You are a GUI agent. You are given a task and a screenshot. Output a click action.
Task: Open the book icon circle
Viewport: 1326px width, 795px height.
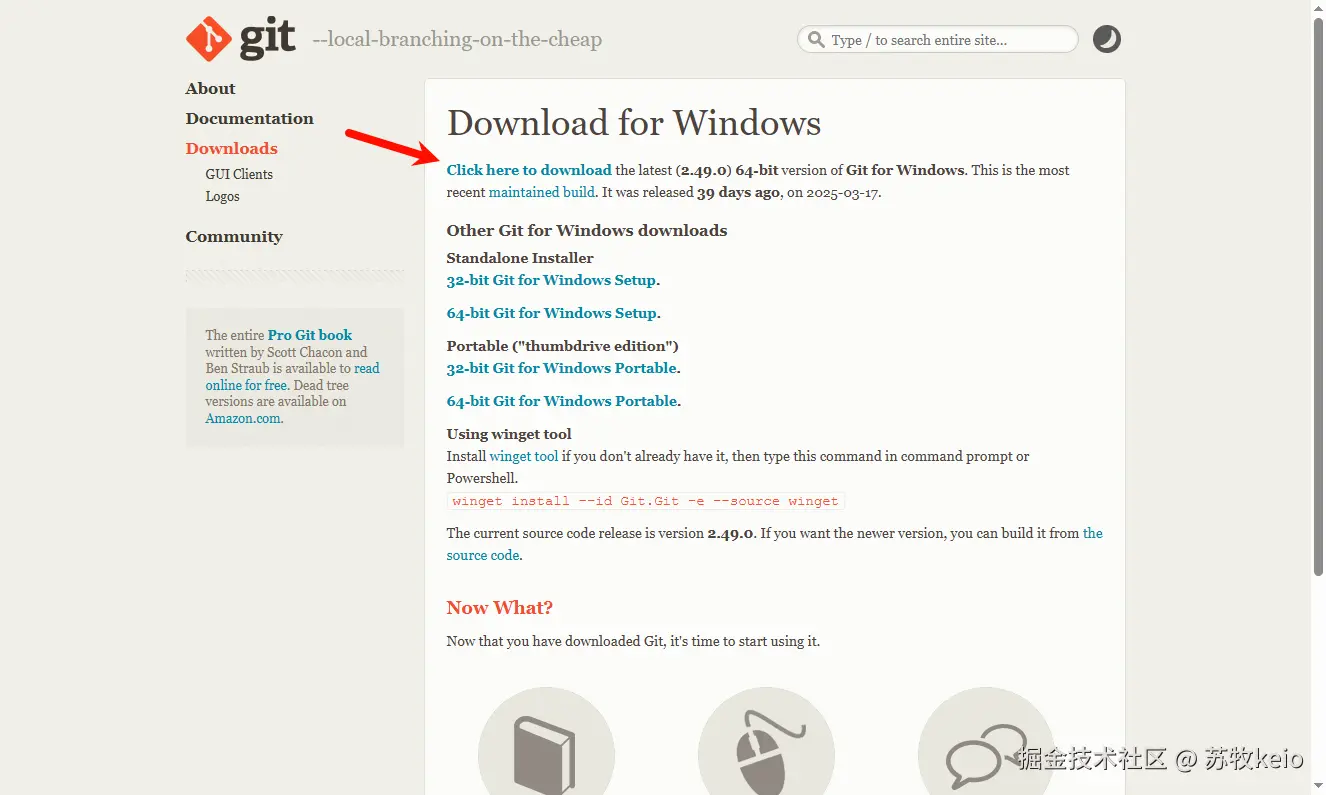[546, 741]
